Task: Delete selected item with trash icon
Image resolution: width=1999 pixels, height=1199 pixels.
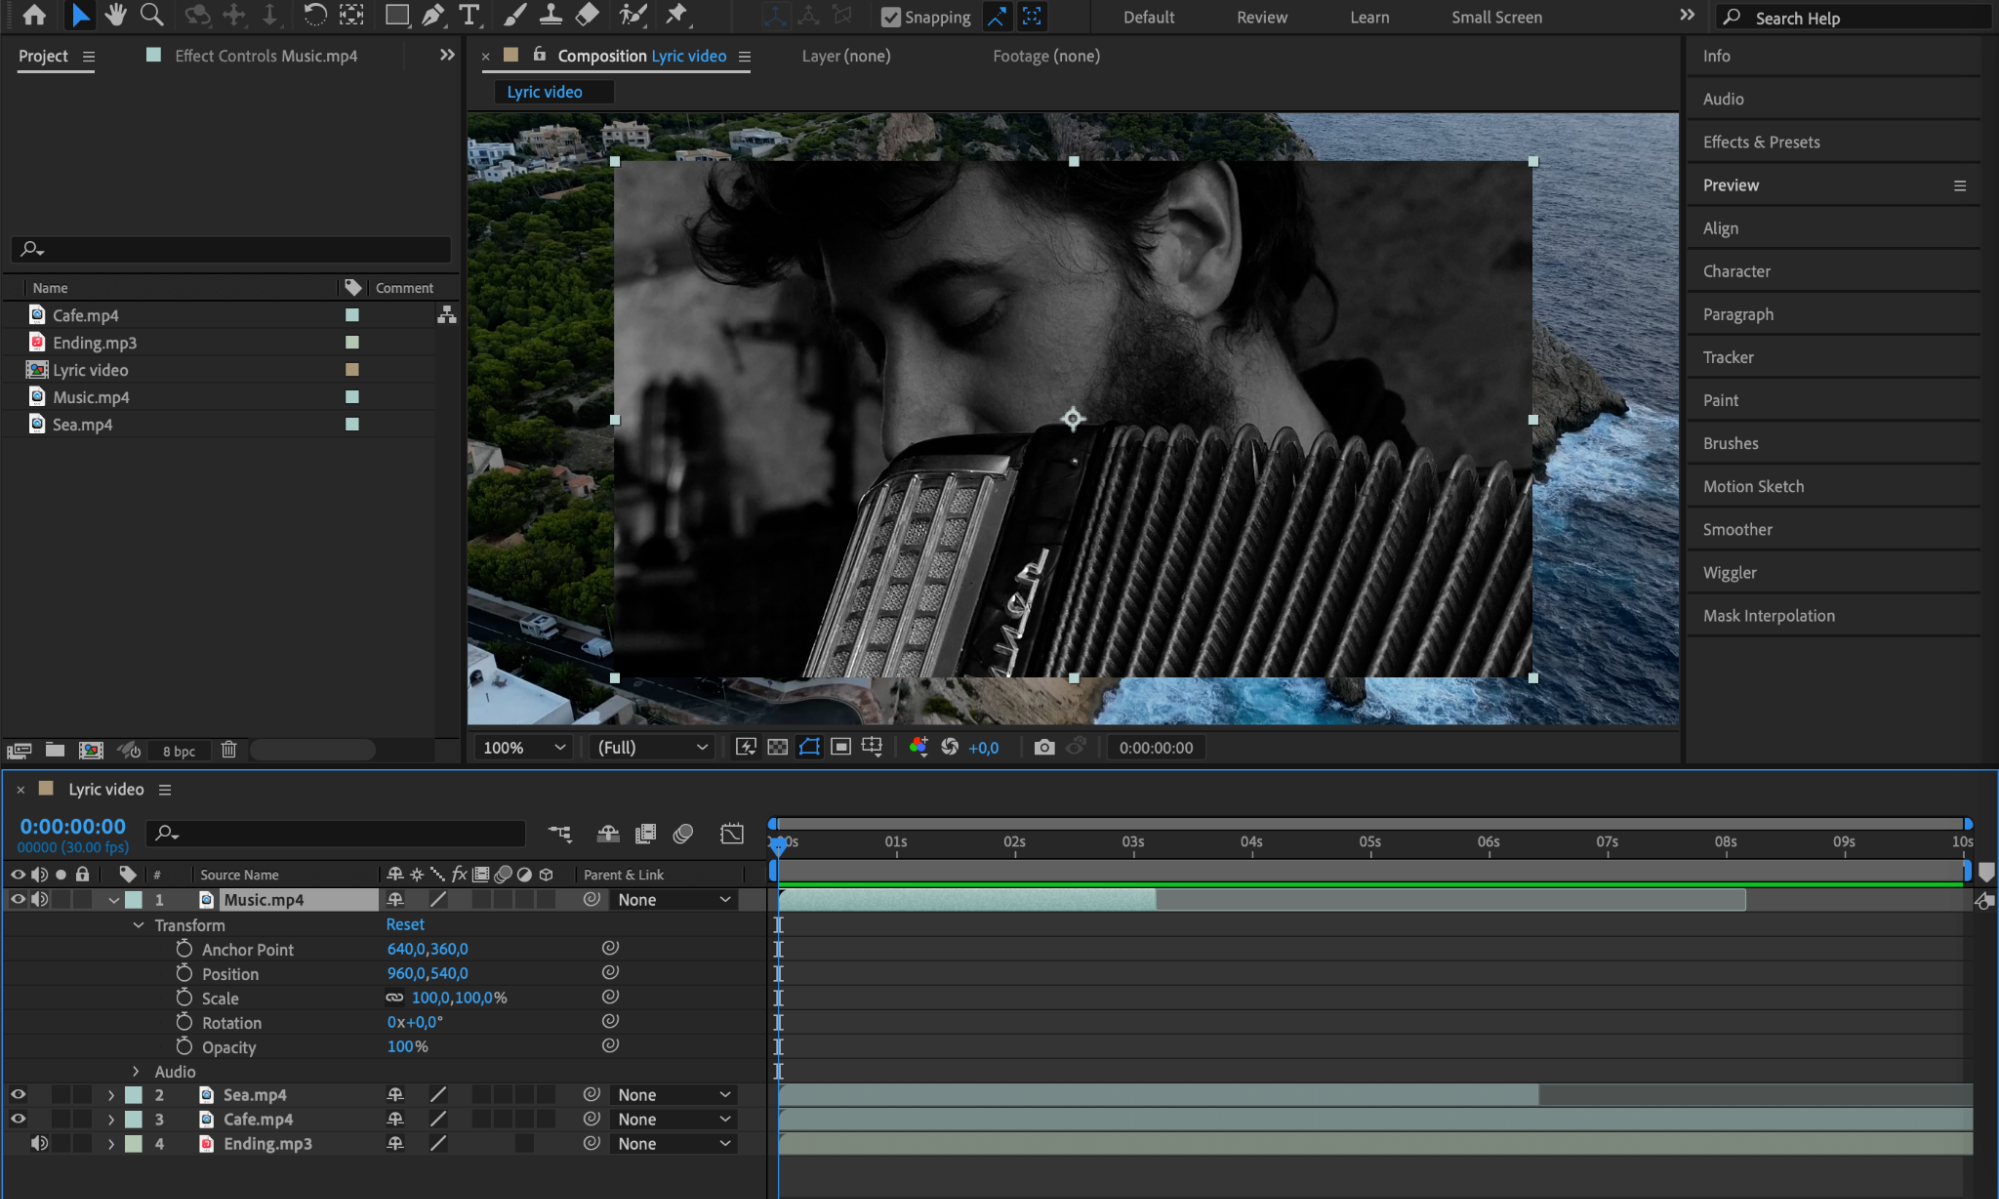Action: point(228,750)
